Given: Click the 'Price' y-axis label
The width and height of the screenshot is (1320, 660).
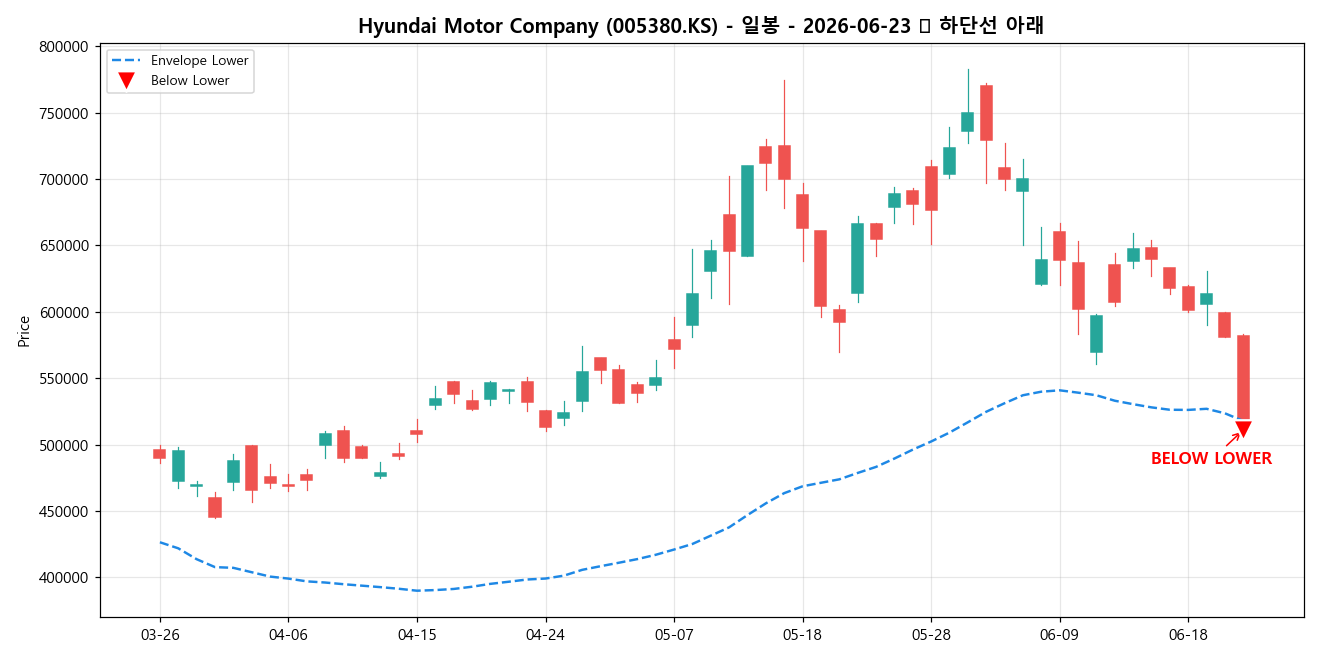Looking at the screenshot, I should coord(24,331).
